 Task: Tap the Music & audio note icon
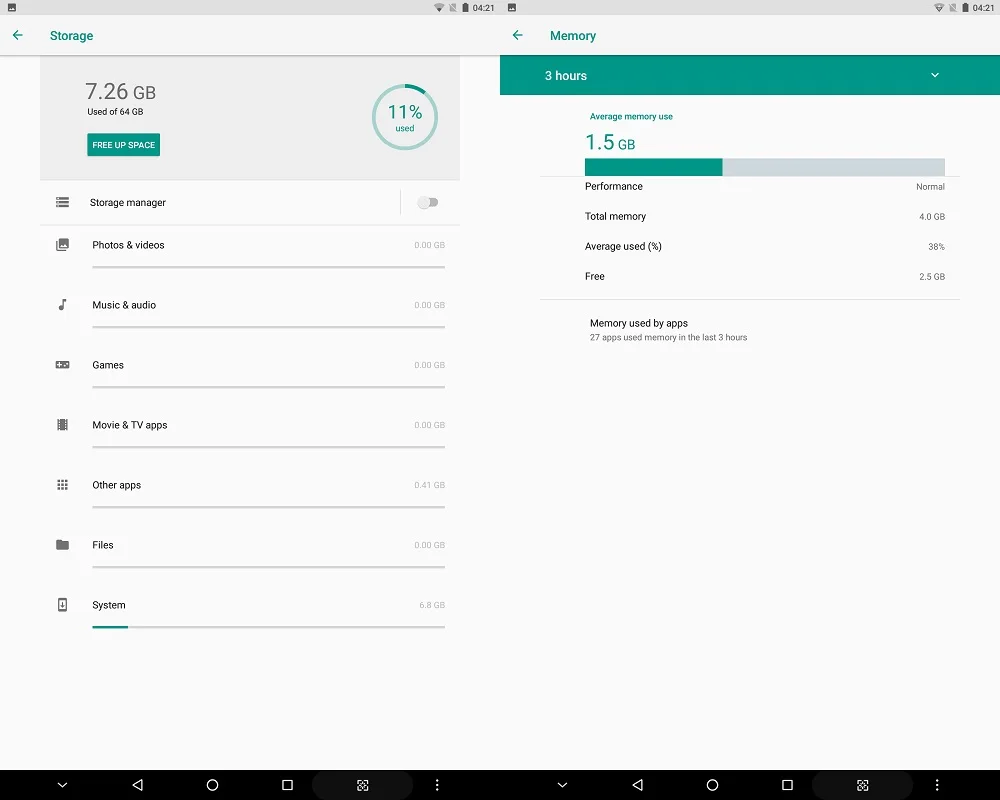tap(62, 305)
